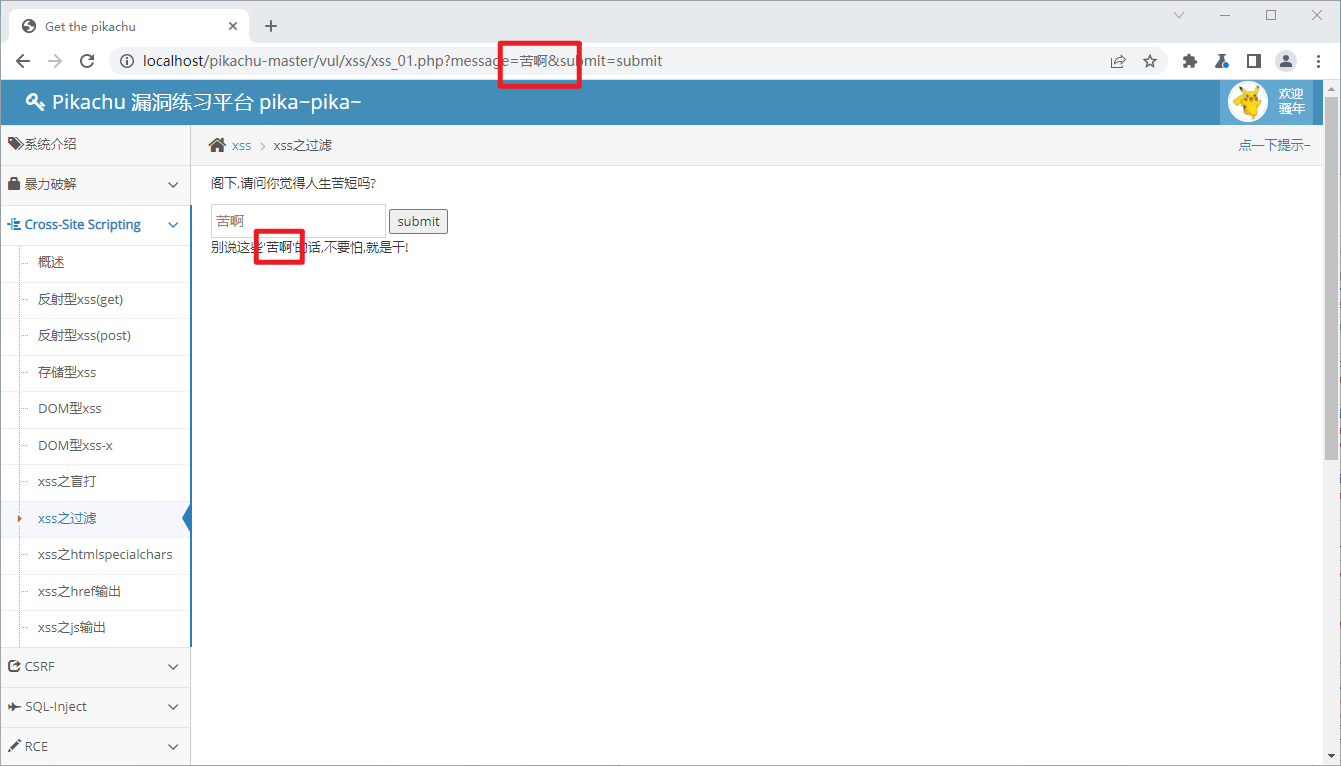Click the message text input field
This screenshot has width=1341, height=766.
click(x=298, y=221)
